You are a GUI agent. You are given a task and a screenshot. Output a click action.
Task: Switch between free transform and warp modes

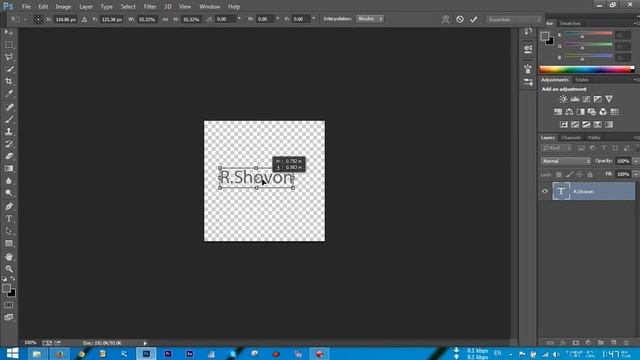pyautogui.click(x=445, y=19)
